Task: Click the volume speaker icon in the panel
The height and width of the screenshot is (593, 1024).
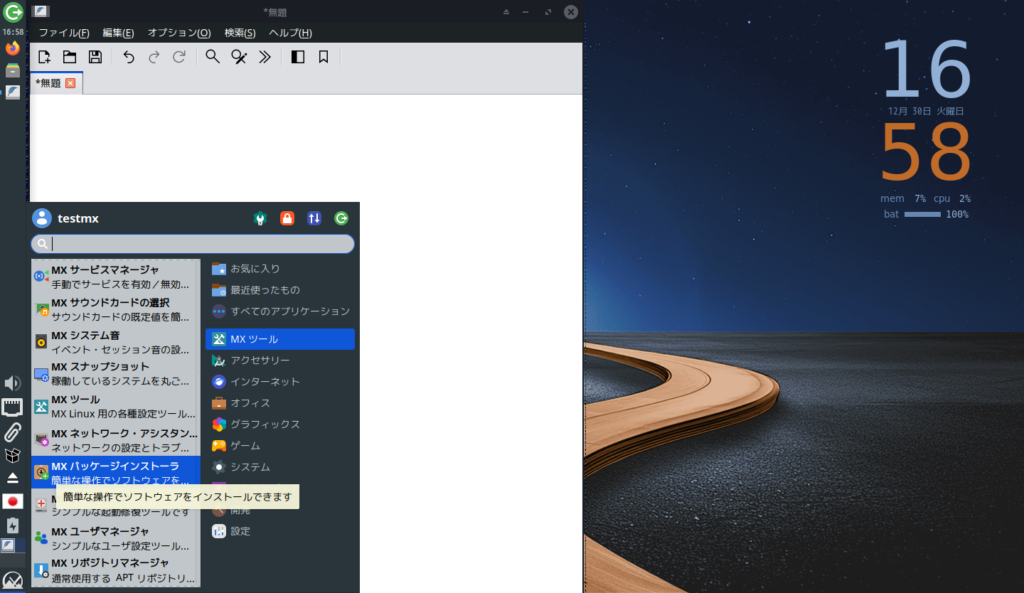Action: coord(12,383)
